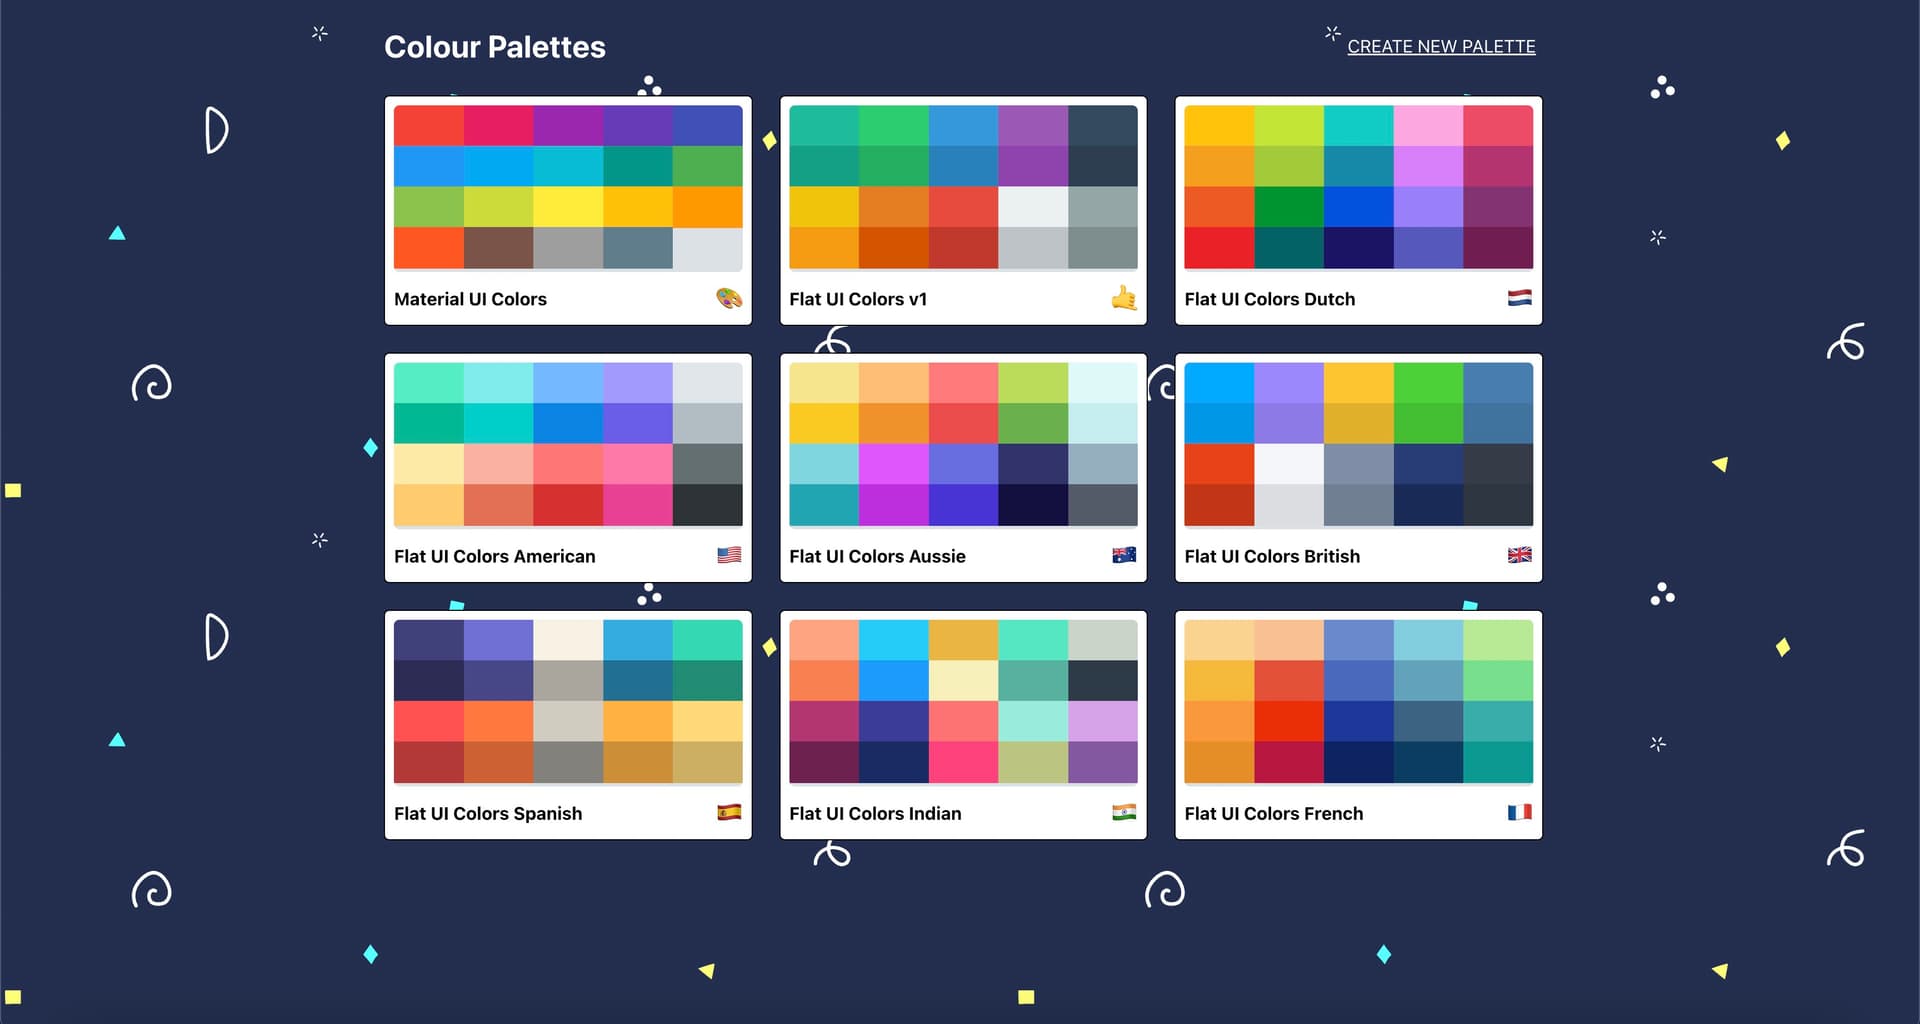The width and height of the screenshot is (1920, 1024).
Task: Click the Spanish flag on Flat UI Colors Spanish
Action: click(729, 812)
